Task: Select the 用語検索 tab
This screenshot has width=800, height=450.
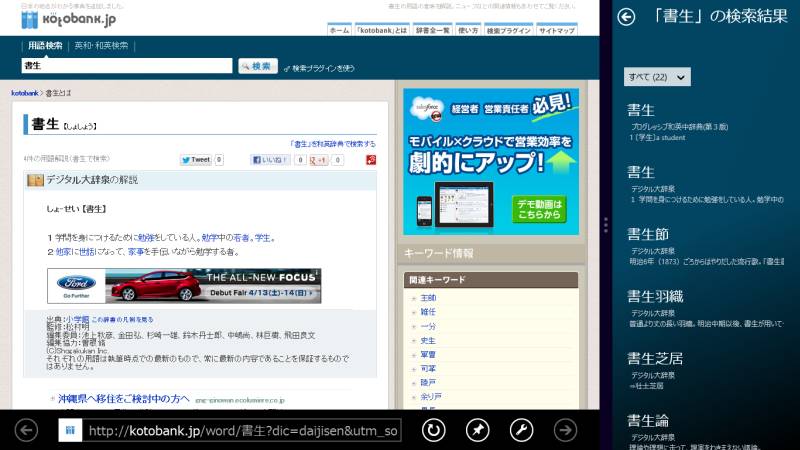Action: (46, 46)
